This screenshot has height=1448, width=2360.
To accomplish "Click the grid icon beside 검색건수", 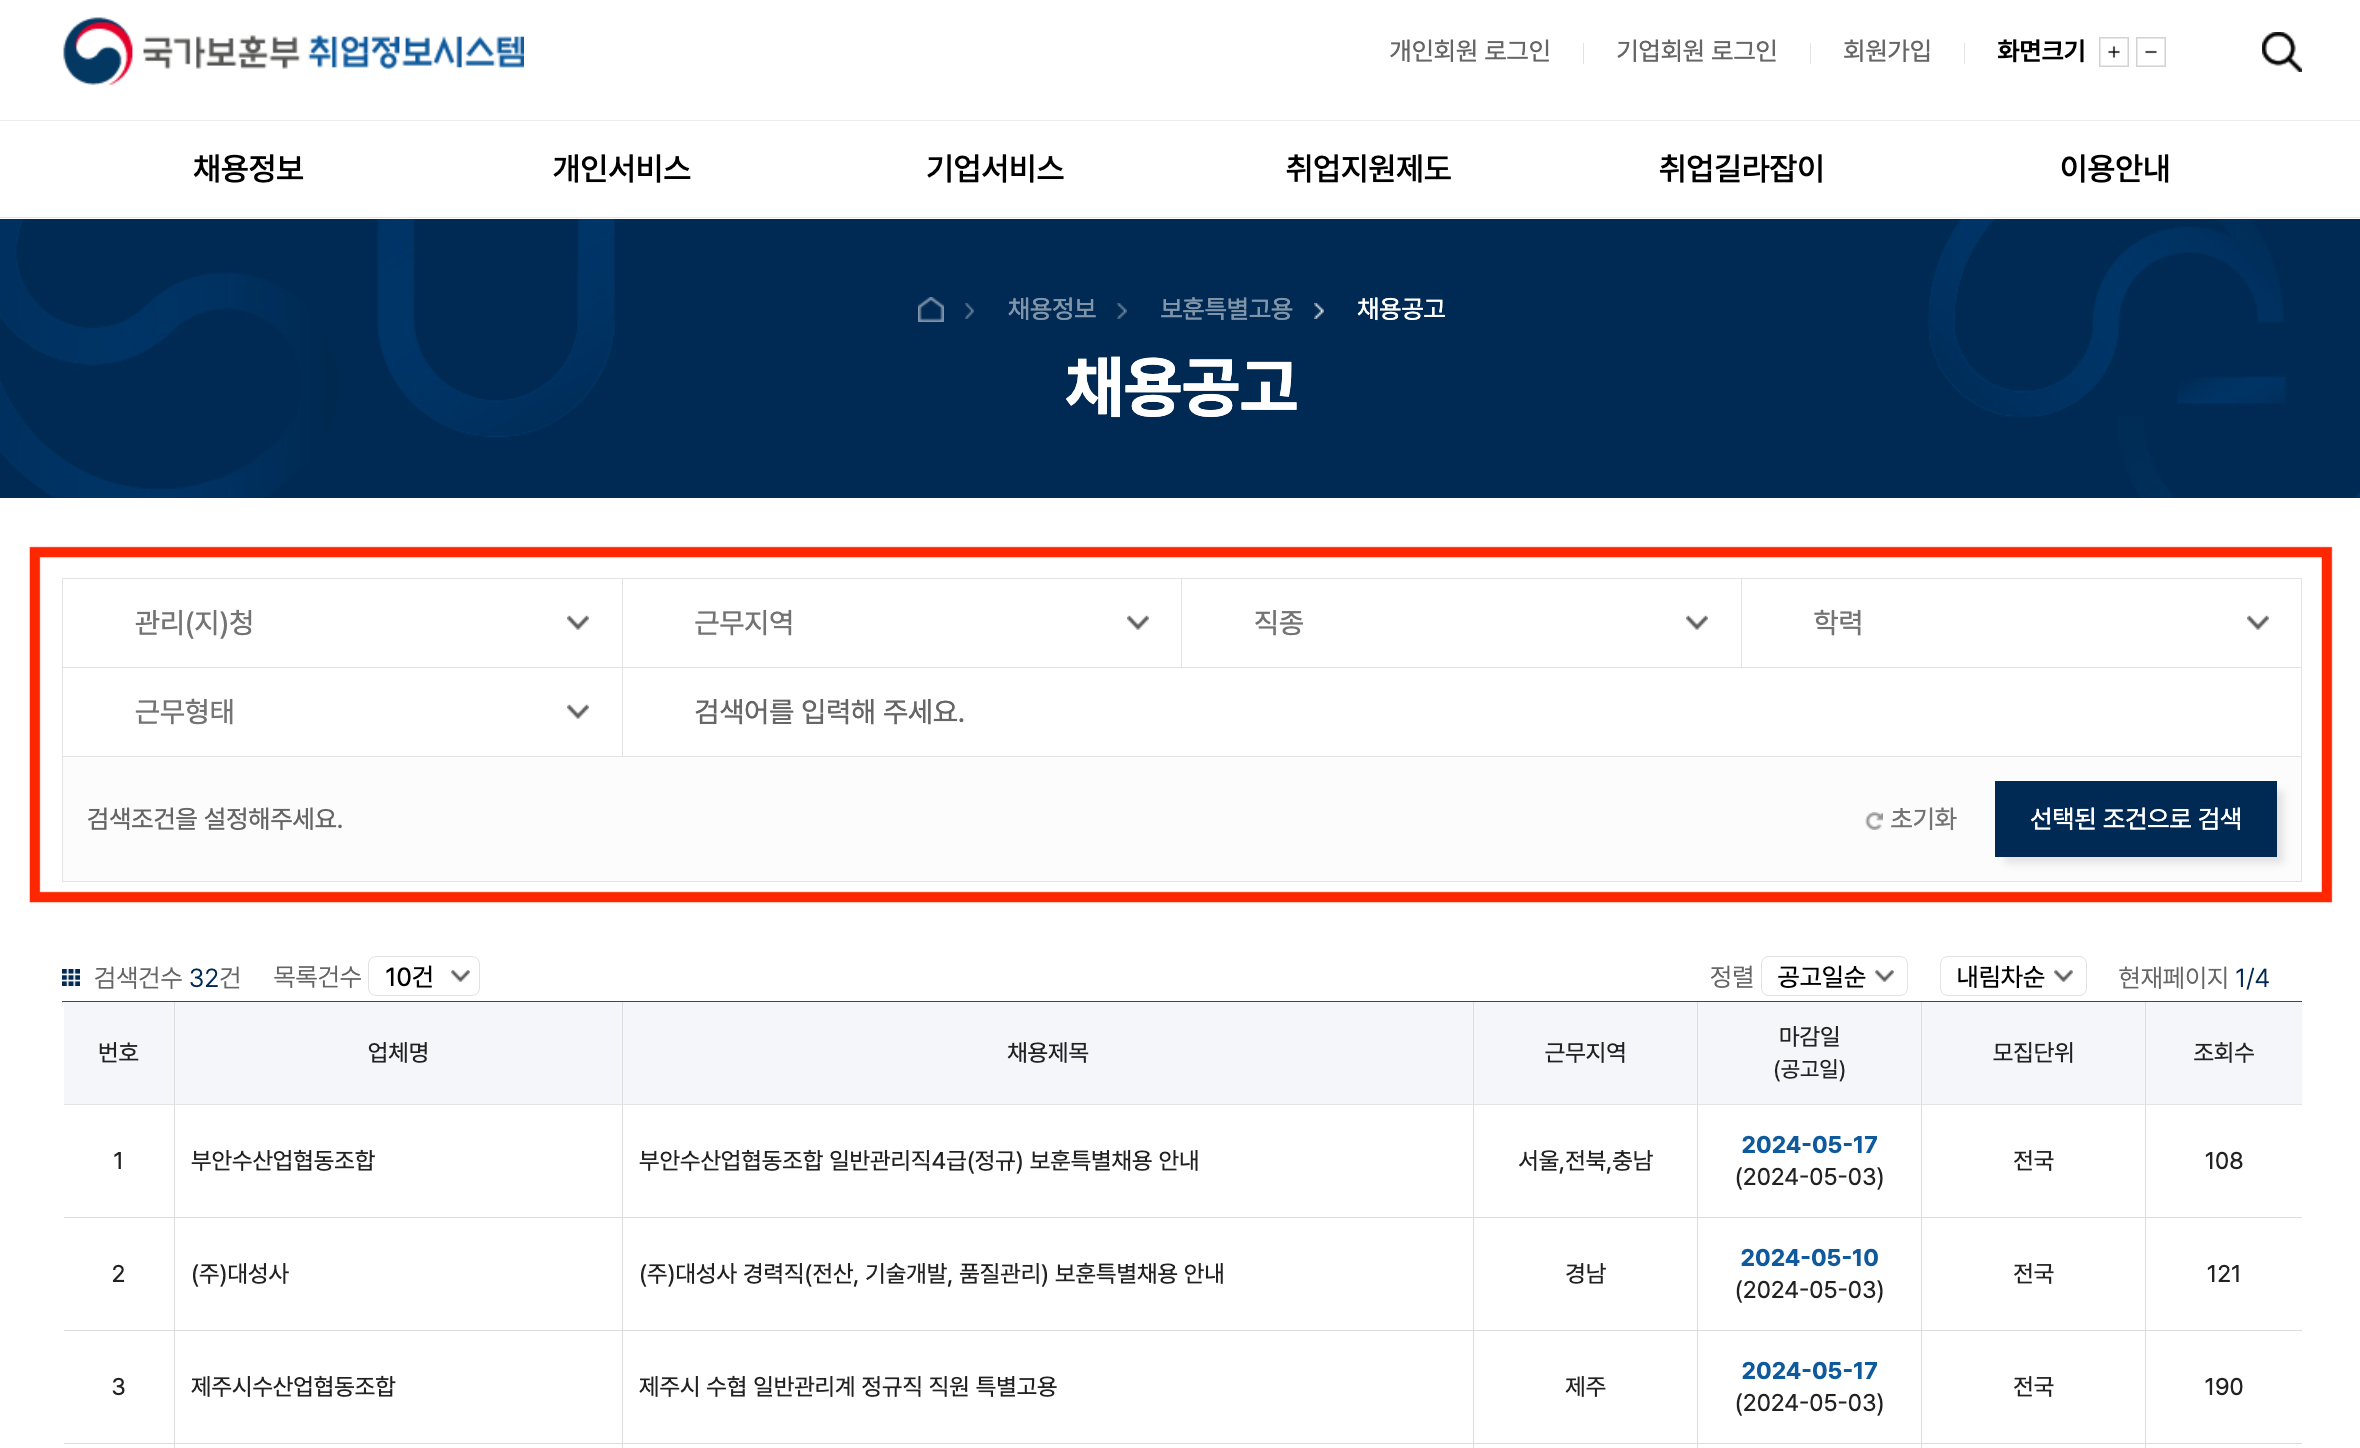I will [x=71, y=977].
